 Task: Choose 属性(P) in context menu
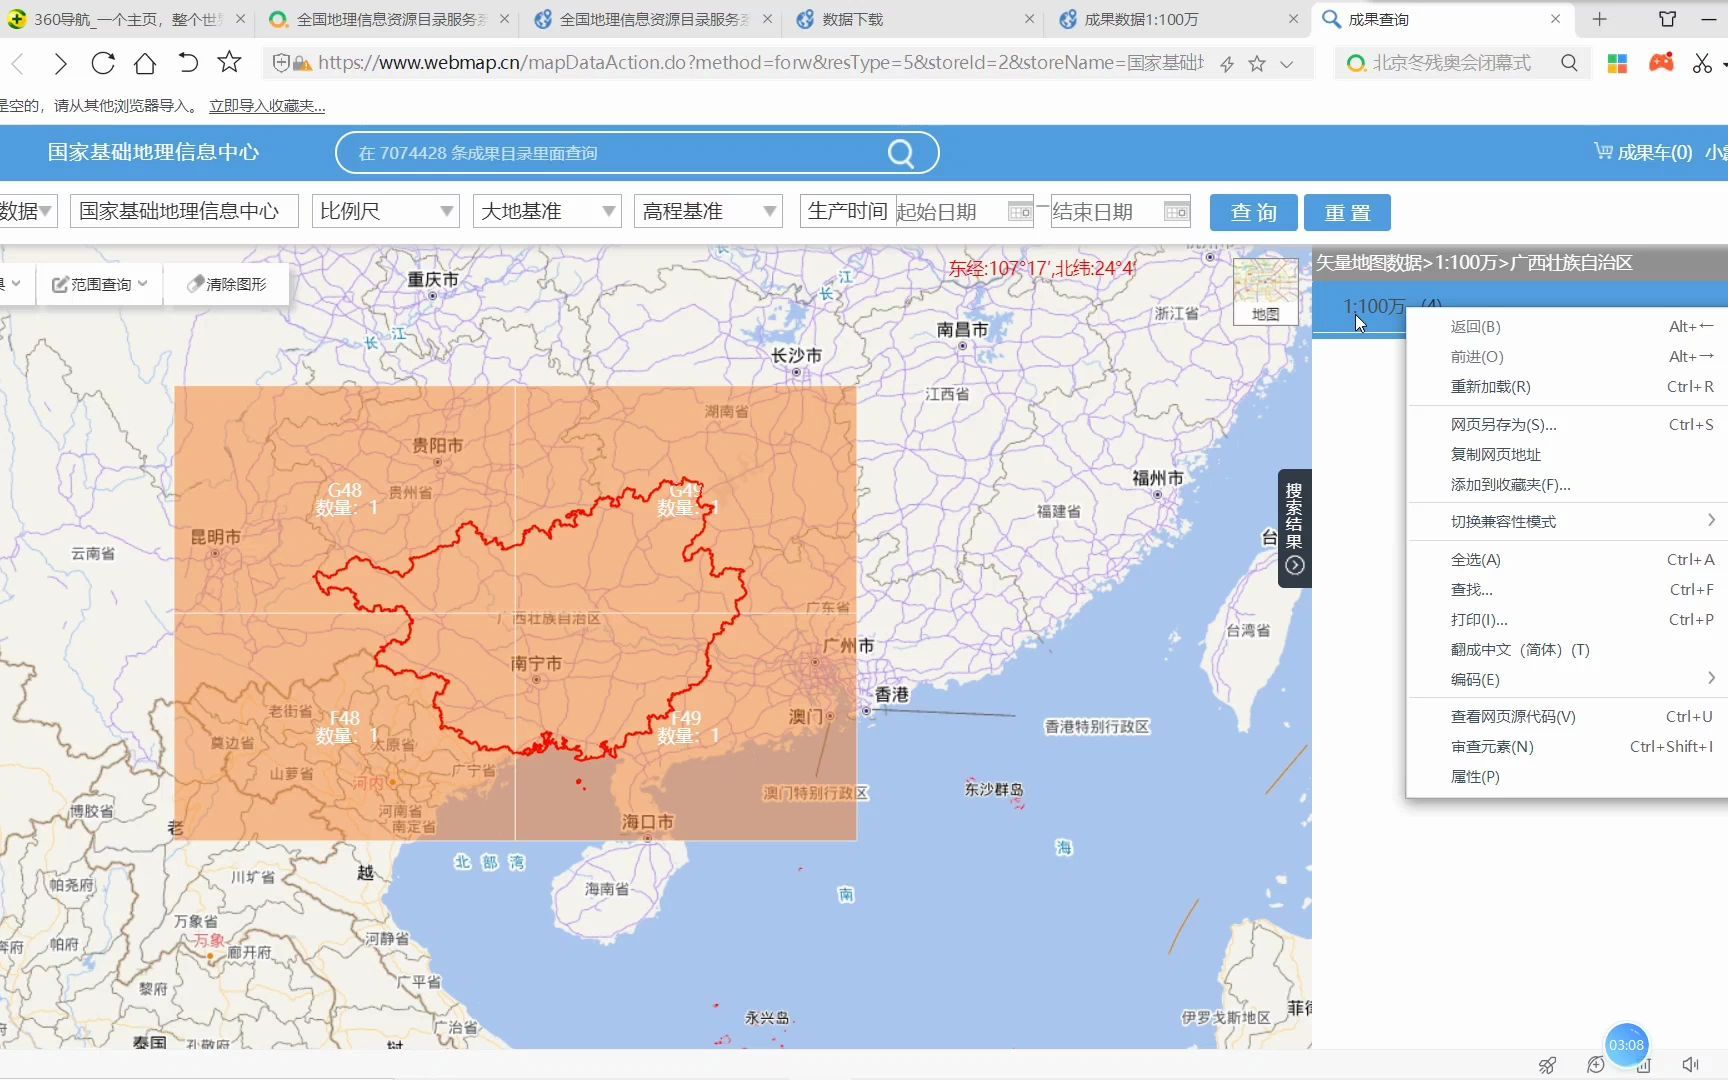[1567, 777]
